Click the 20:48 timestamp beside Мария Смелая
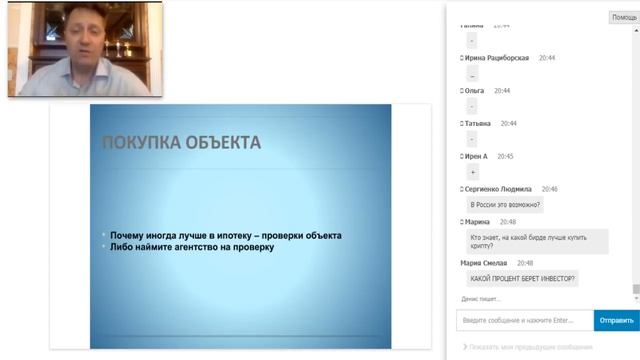640x360 pixels. pos(525,263)
